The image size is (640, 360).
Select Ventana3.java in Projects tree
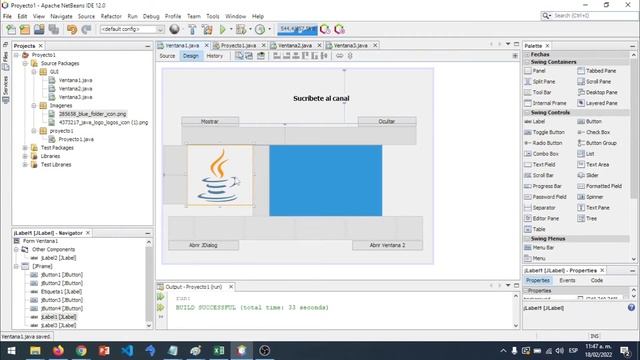[x=71, y=97]
